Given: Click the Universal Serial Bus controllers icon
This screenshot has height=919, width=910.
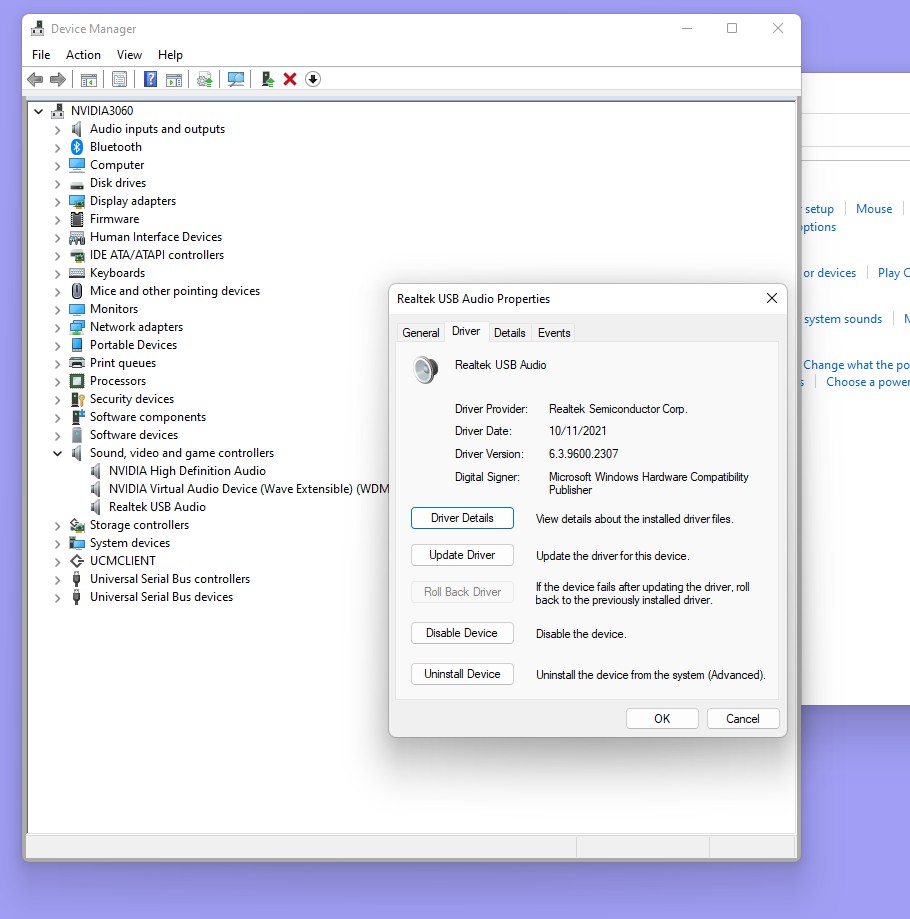Looking at the screenshot, I should click(76, 579).
